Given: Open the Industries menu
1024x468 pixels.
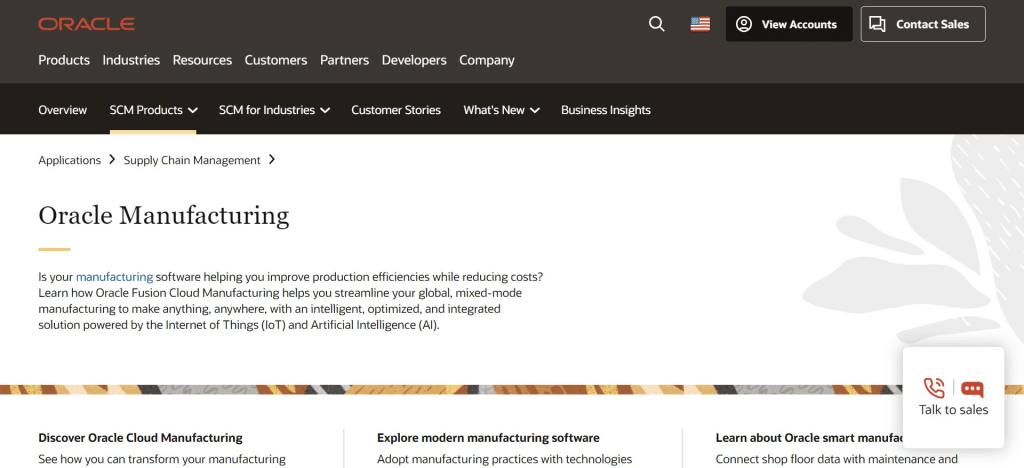Looking at the screenshot, I should [131, 60].
